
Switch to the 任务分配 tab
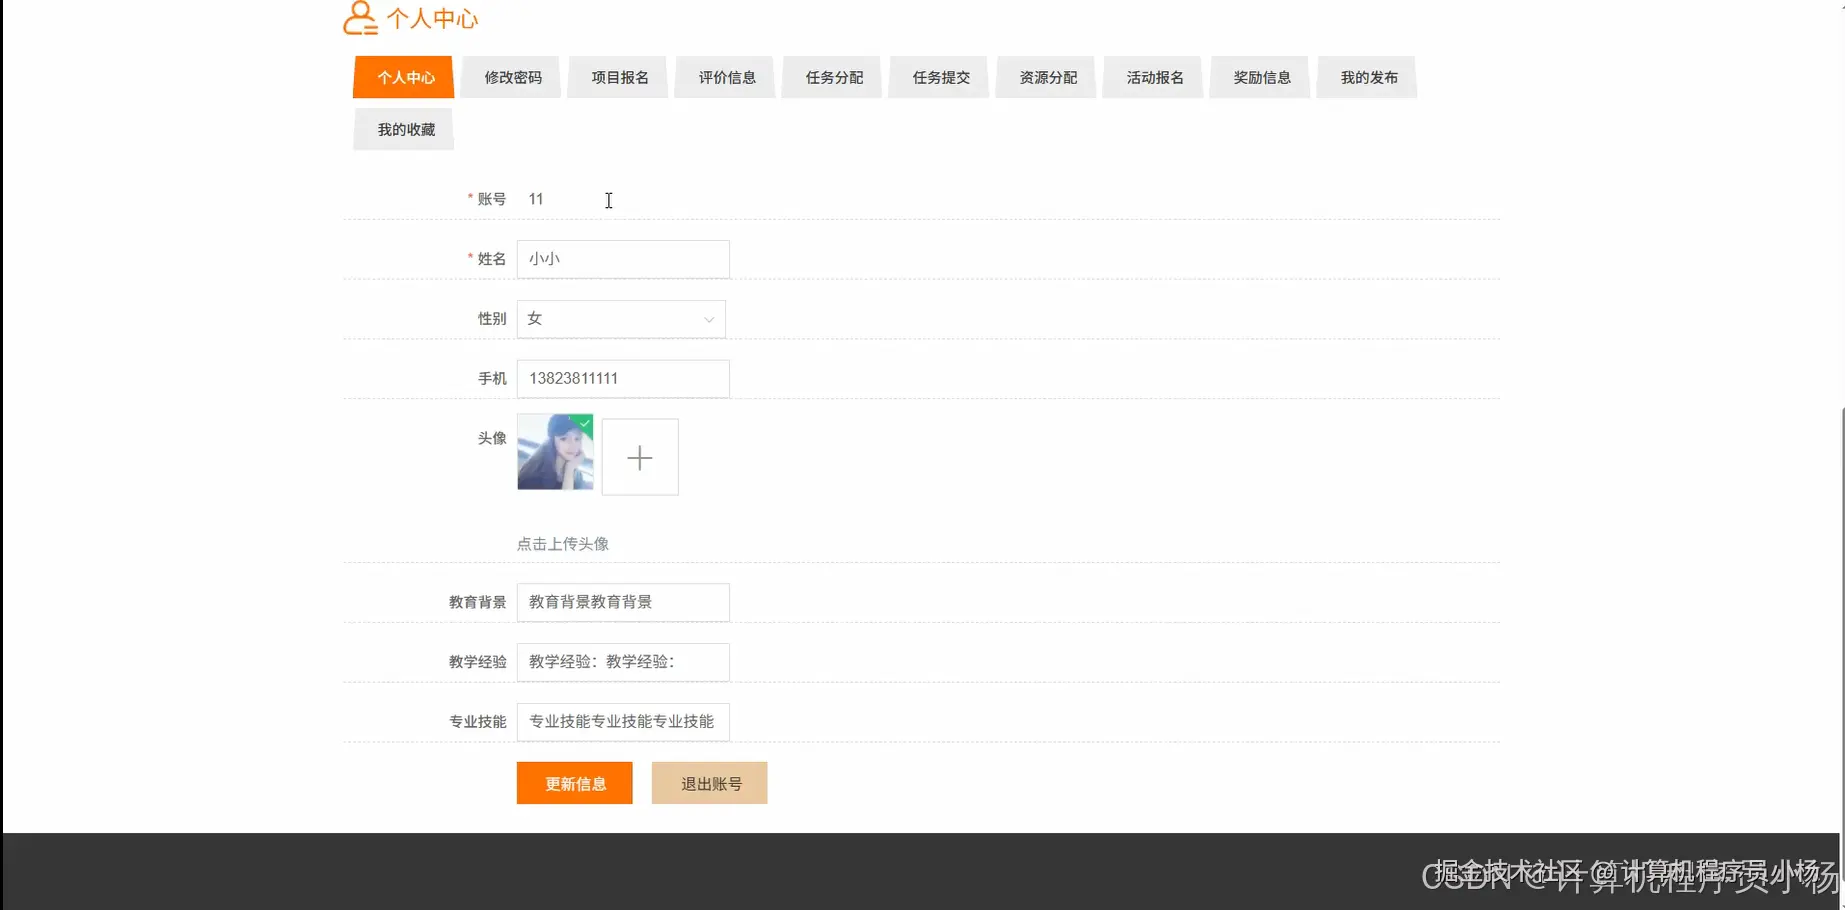point(831,77)
